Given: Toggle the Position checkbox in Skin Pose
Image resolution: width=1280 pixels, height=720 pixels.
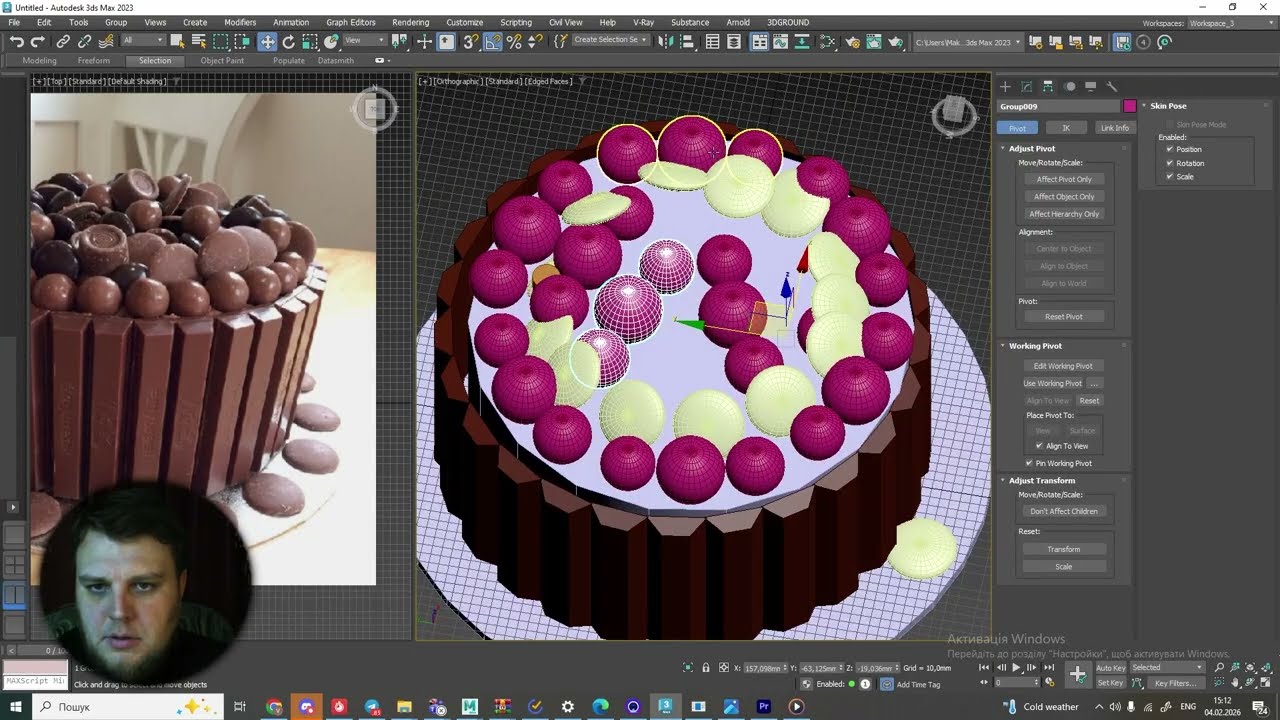Looking at the screenshot, I should [x=1170, y=149].
